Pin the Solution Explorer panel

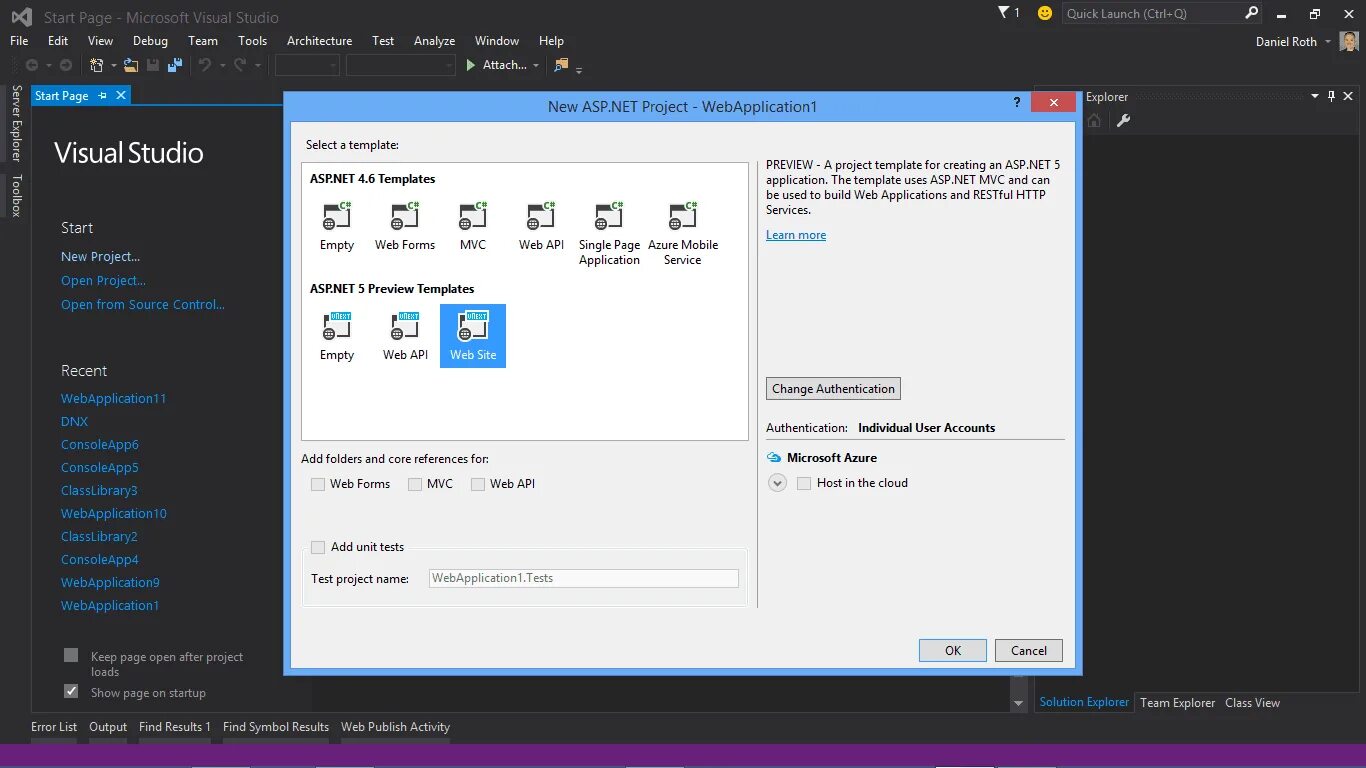(x=1331, y=97)
